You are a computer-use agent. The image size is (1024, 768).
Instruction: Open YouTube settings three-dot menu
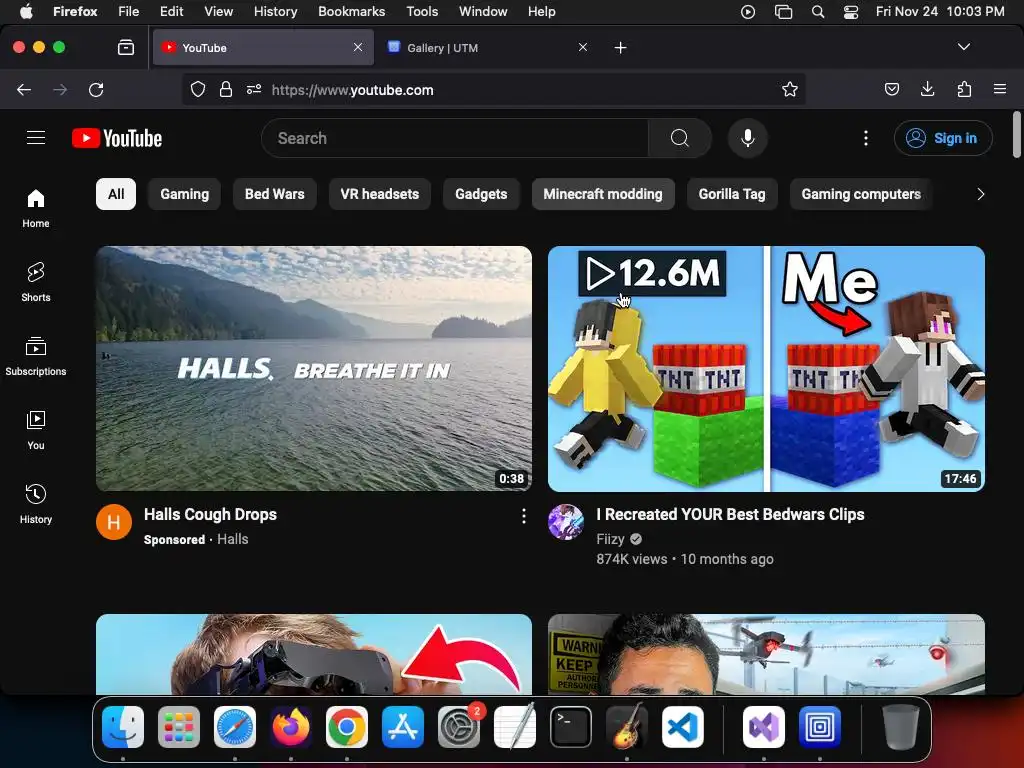tap(866, 138)
